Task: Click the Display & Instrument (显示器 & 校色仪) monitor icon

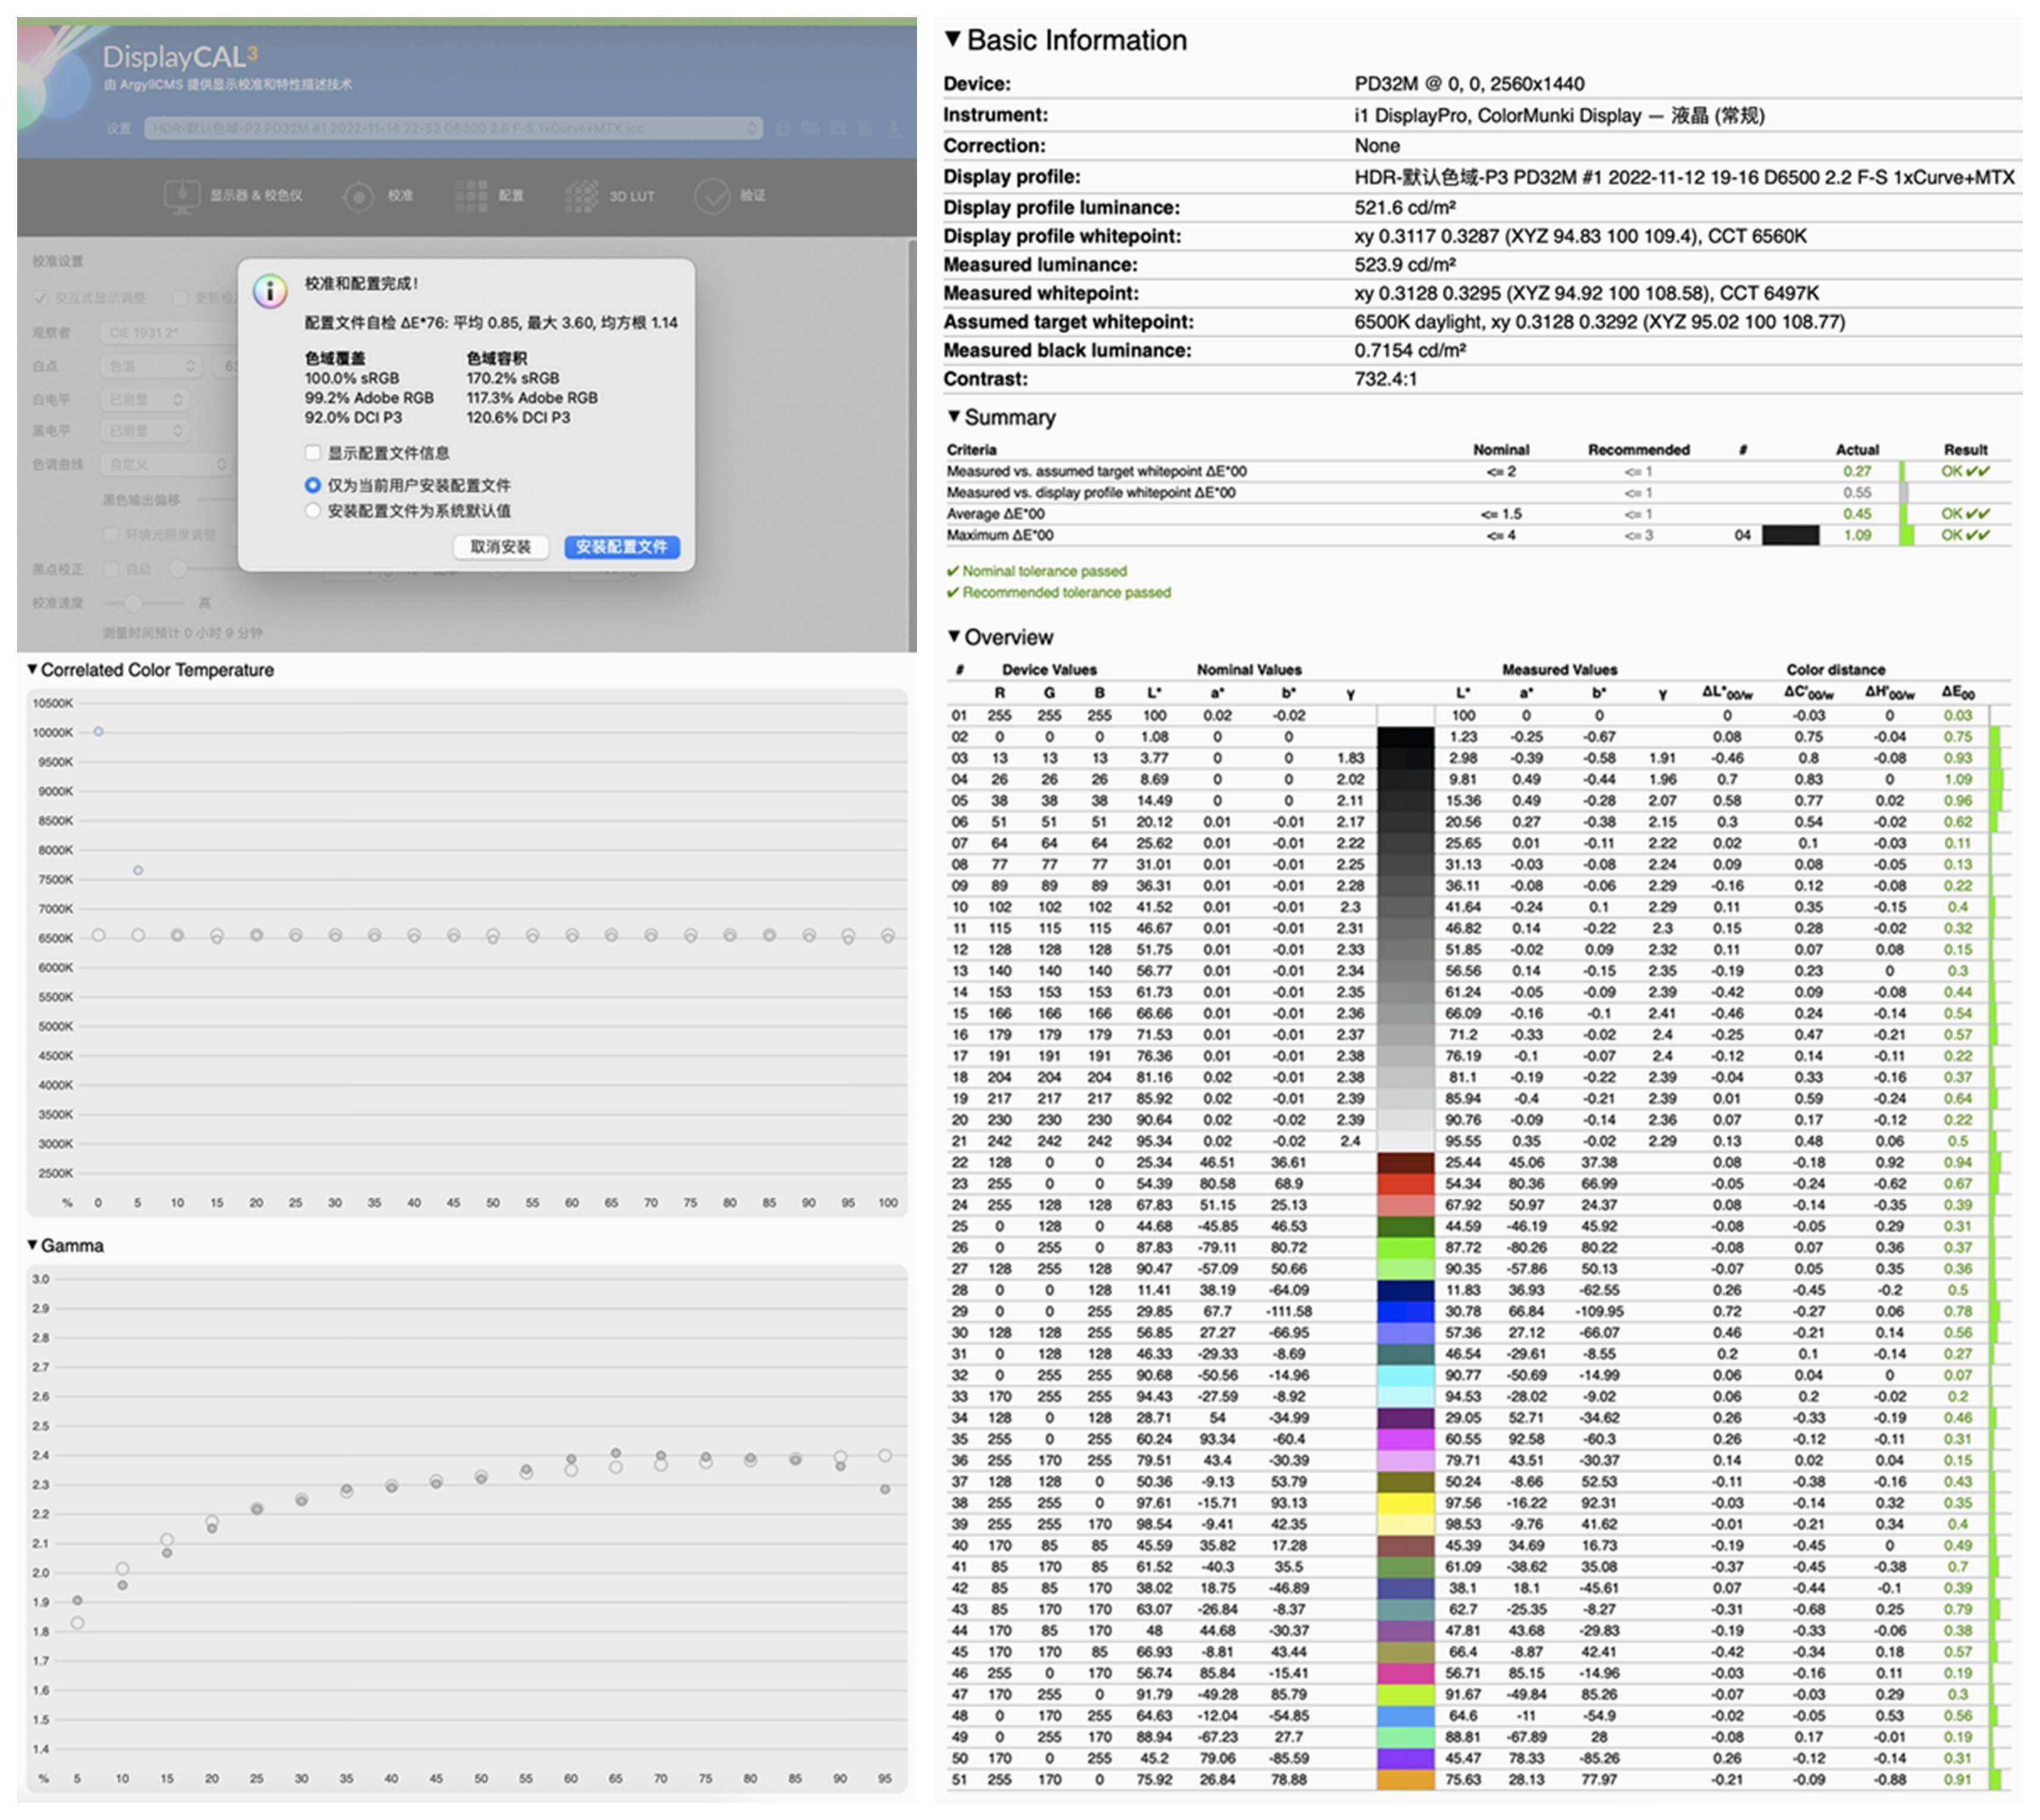Action: click(181, 195)
